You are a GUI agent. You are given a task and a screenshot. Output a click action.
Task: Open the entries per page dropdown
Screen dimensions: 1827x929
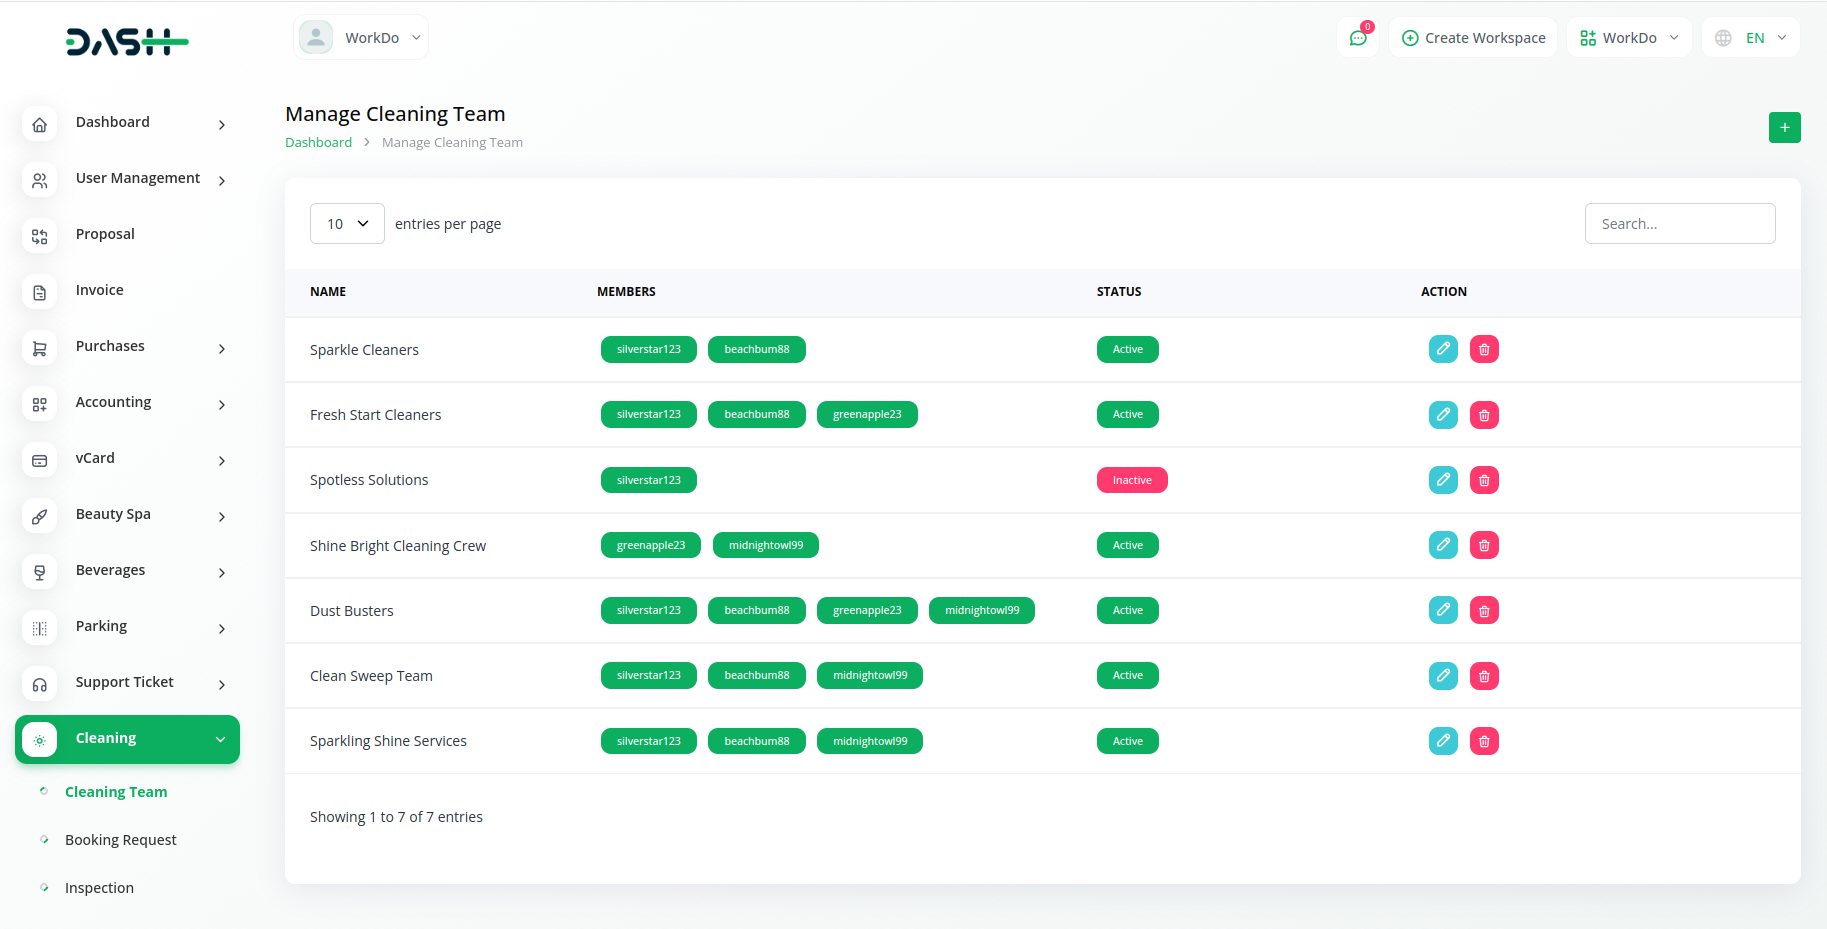pyautogui.click(x=347, y=224)
